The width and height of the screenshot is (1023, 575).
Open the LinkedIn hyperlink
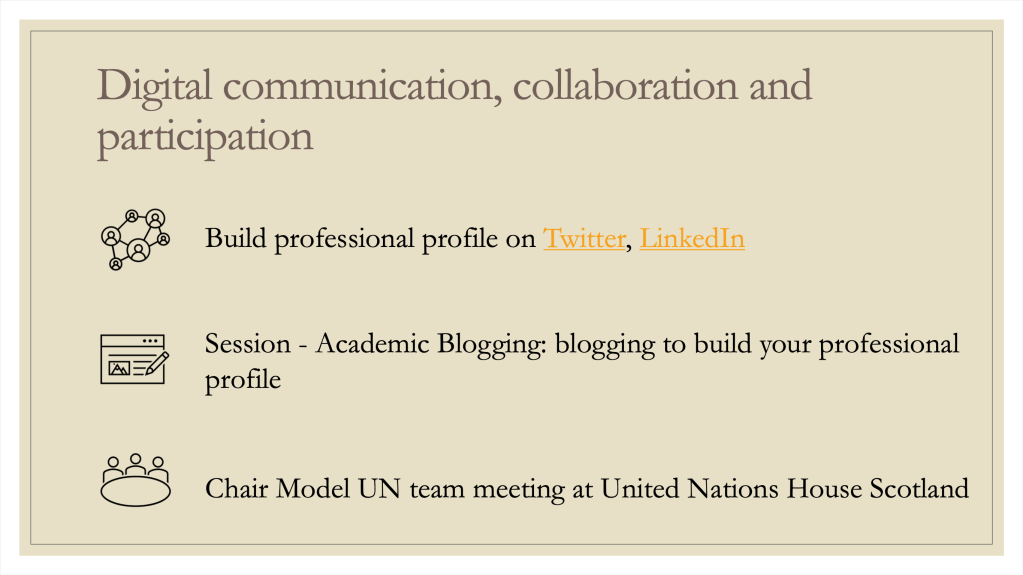692,238
